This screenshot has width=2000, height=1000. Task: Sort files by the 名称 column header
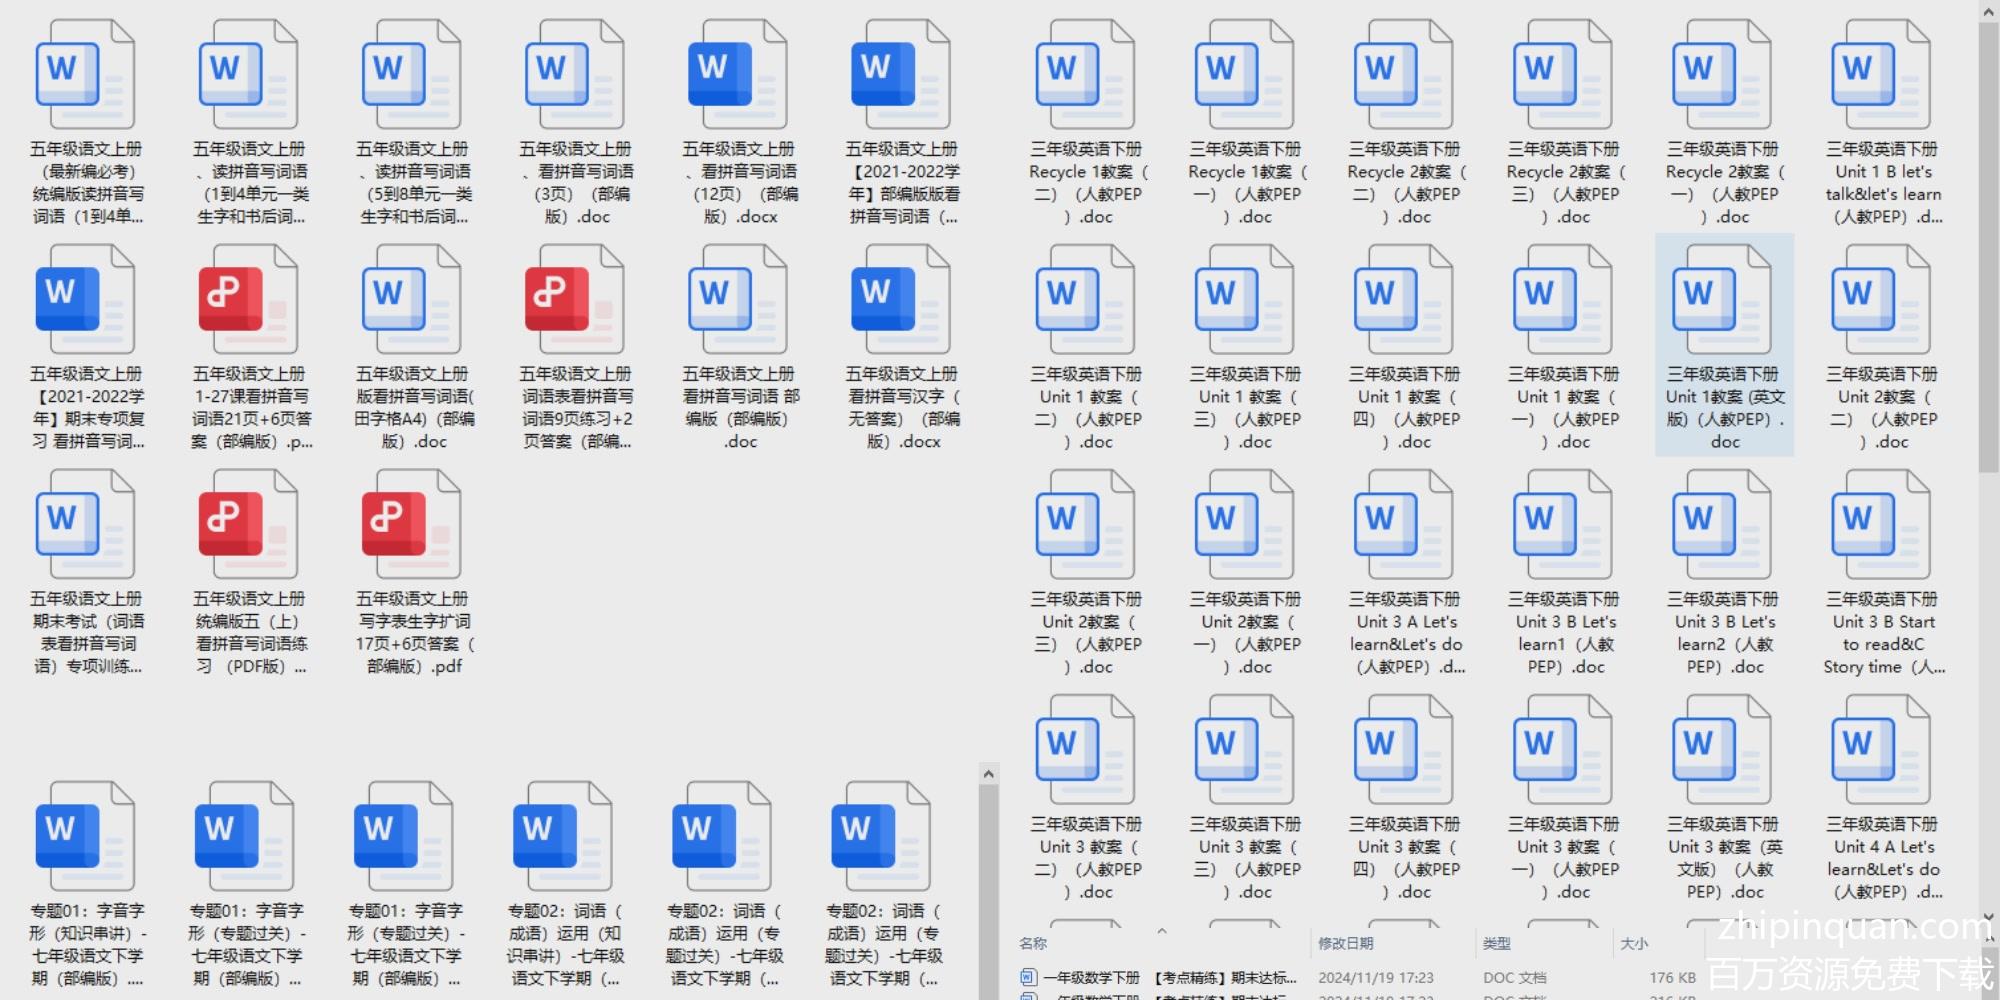tap(1033, 943)
